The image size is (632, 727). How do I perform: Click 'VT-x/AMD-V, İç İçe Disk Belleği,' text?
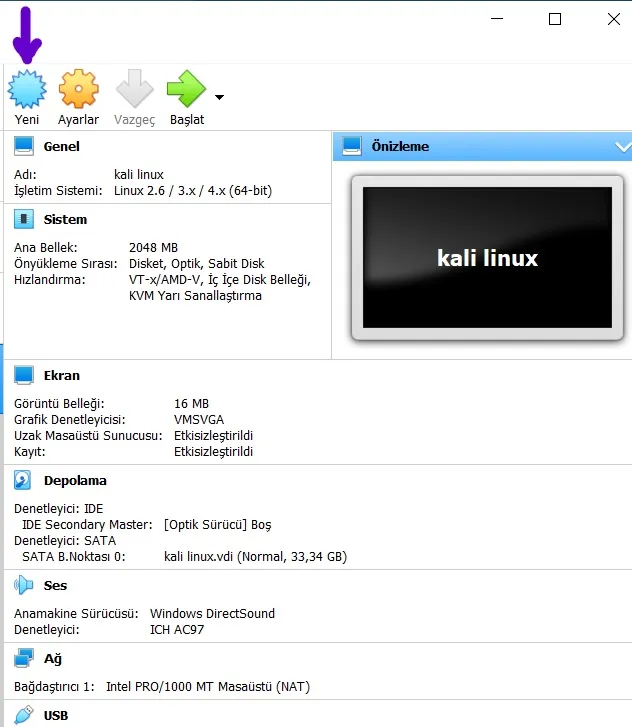tap(220, 280)
